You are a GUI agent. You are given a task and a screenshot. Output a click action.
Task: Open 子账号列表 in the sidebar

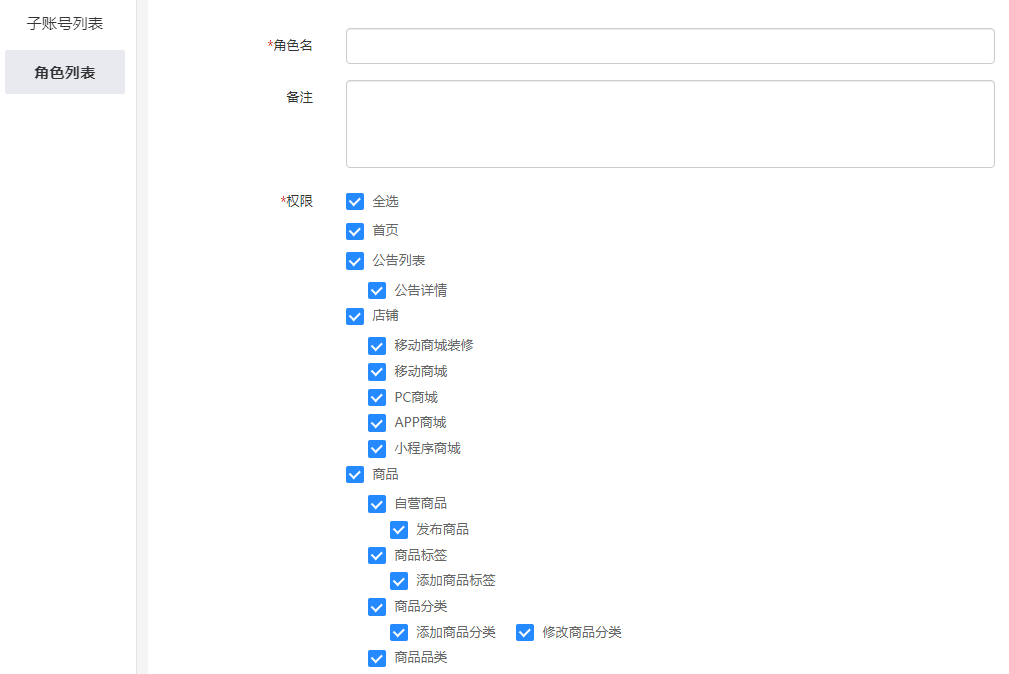pyautogui.click(x=65, y=23)
